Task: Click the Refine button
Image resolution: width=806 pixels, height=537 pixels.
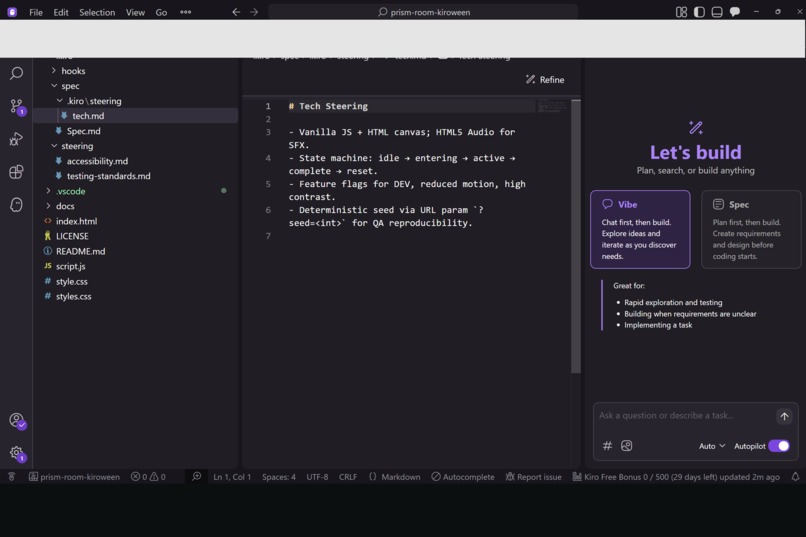Action: click(x=545, y=80)
